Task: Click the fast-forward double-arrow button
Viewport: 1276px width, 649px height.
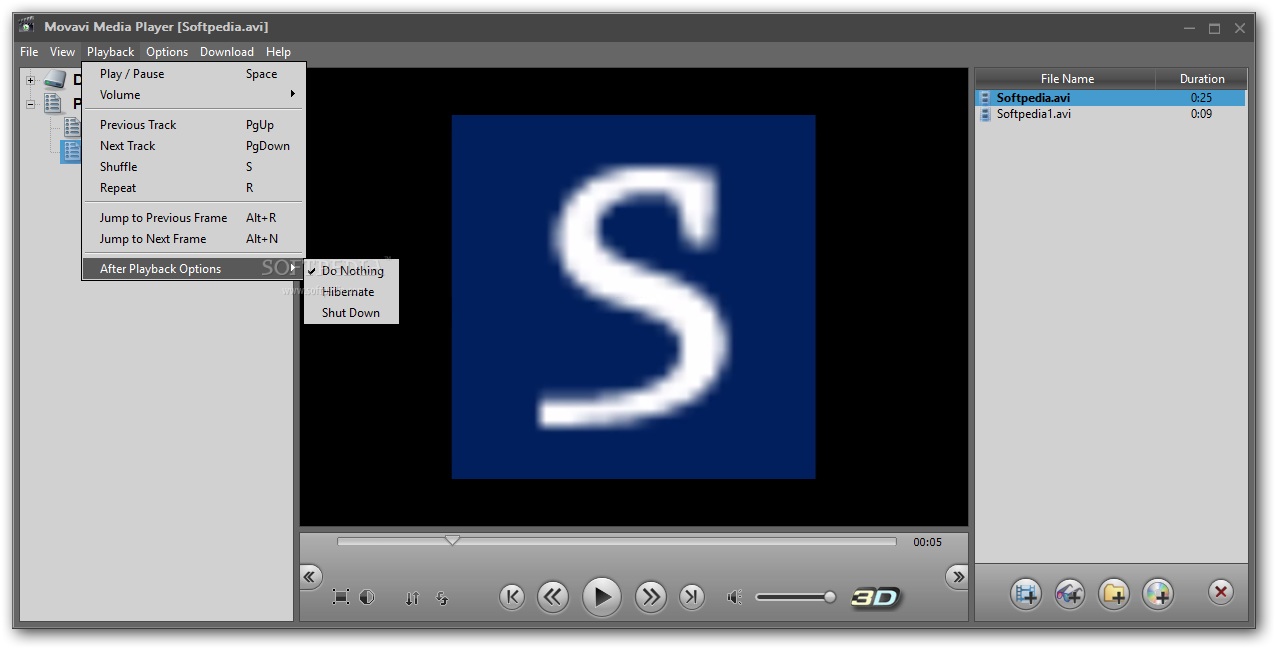Action: coord(651,597)
